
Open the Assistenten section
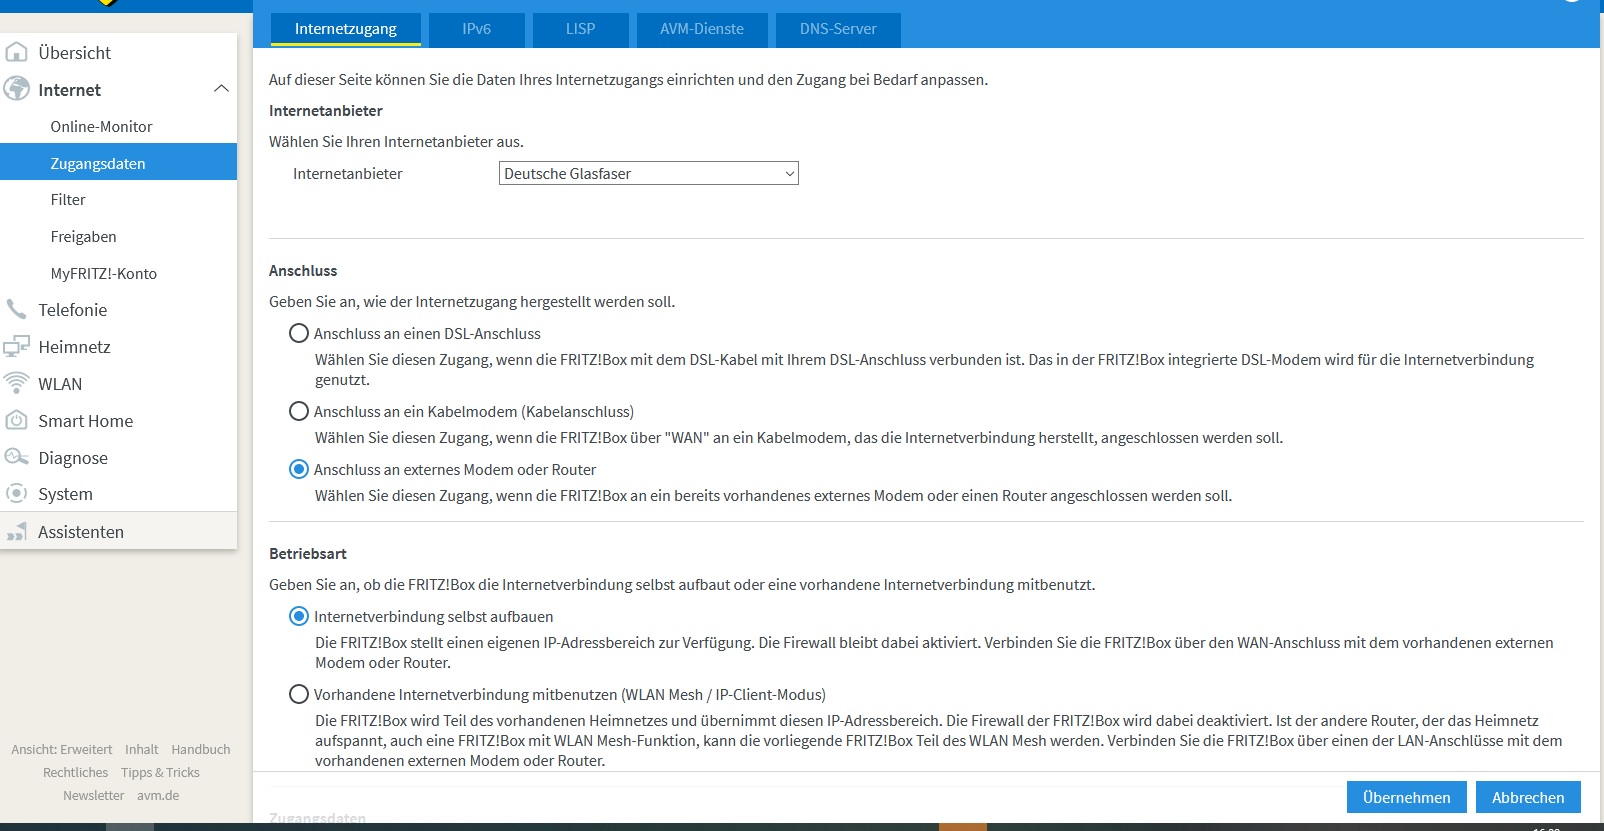[x=81, y=532]
